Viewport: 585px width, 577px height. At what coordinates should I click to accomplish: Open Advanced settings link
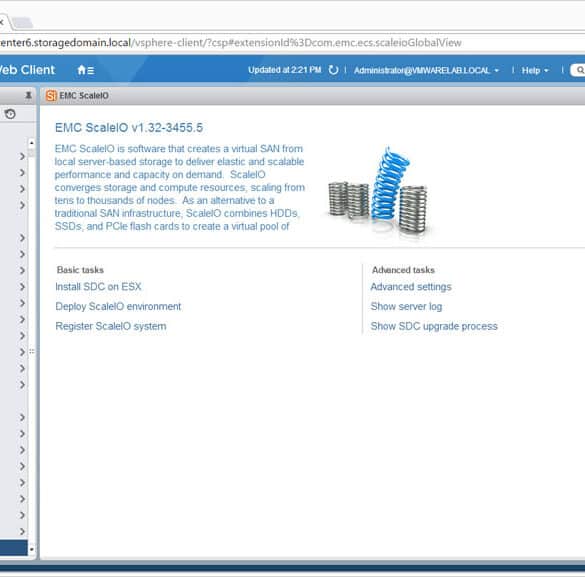click(x=411, y=287)
